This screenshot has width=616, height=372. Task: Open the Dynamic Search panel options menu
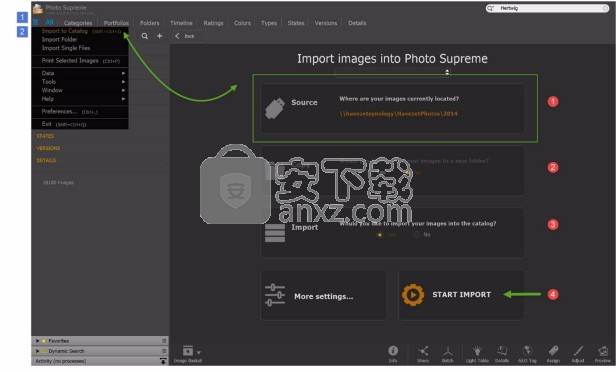[x=164, y=351]
